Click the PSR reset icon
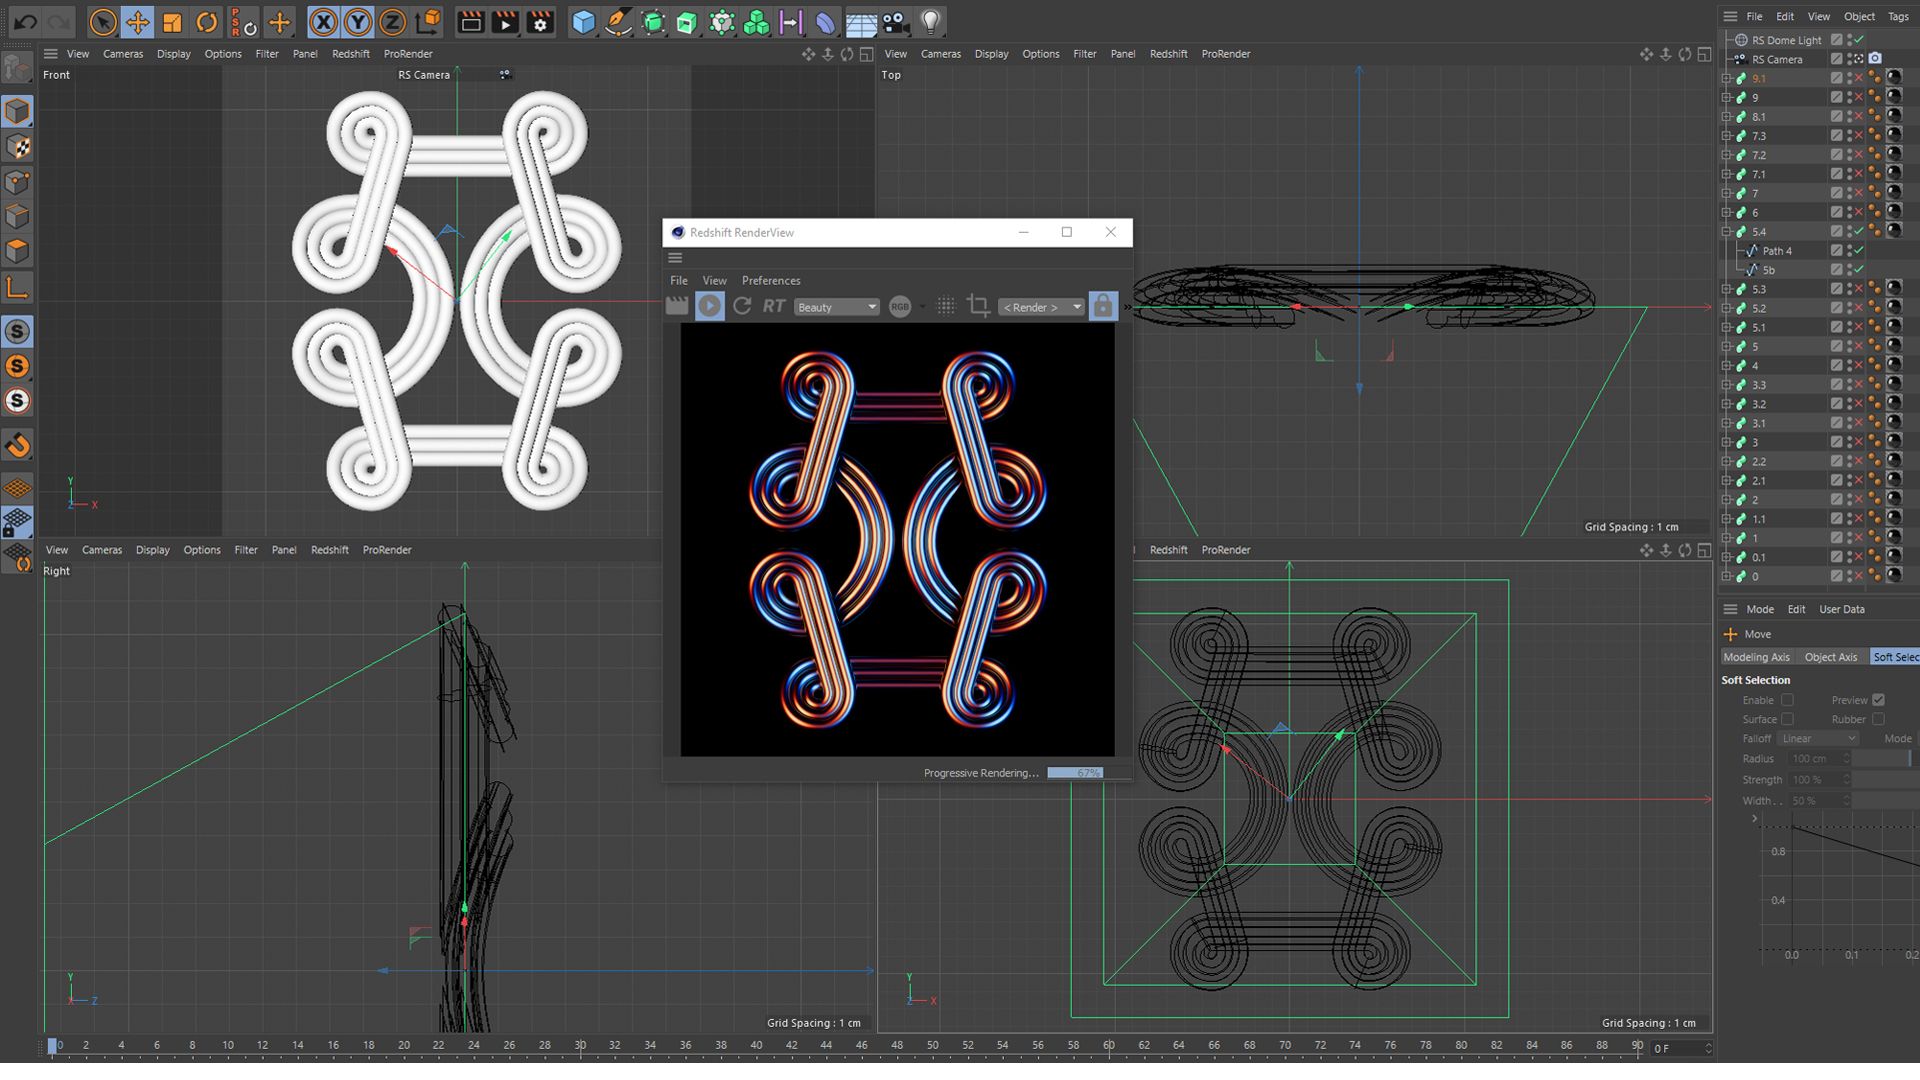 pos(243,21)
